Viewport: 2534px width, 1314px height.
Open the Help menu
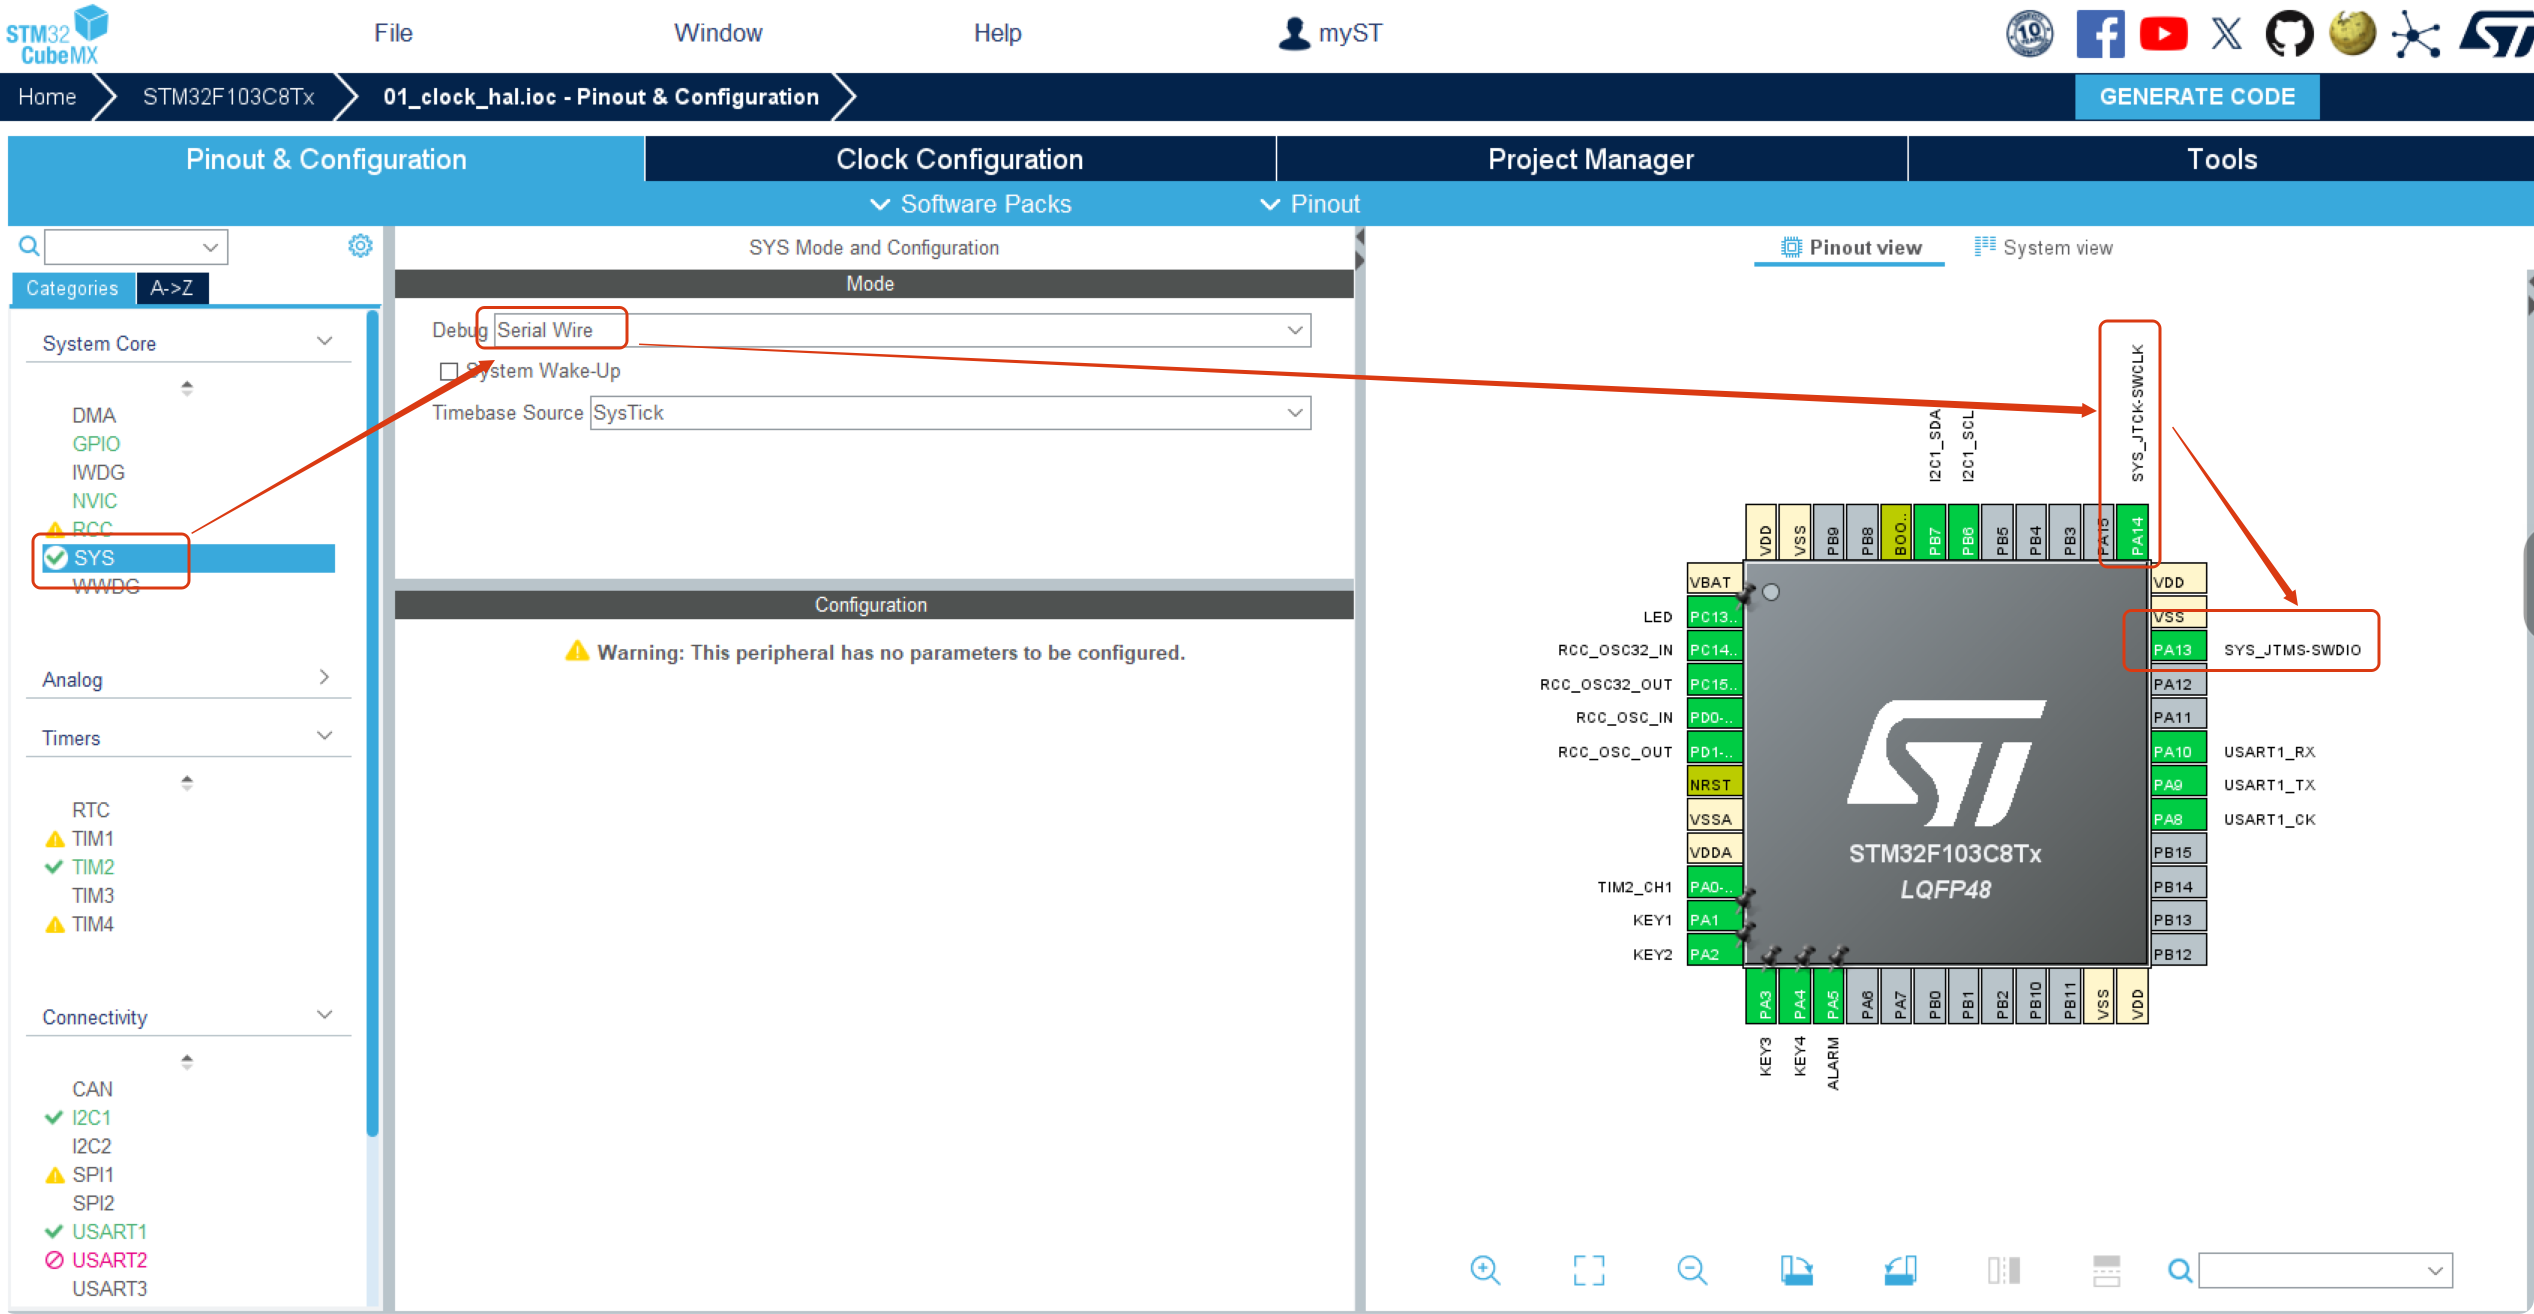tap(997, 33)
